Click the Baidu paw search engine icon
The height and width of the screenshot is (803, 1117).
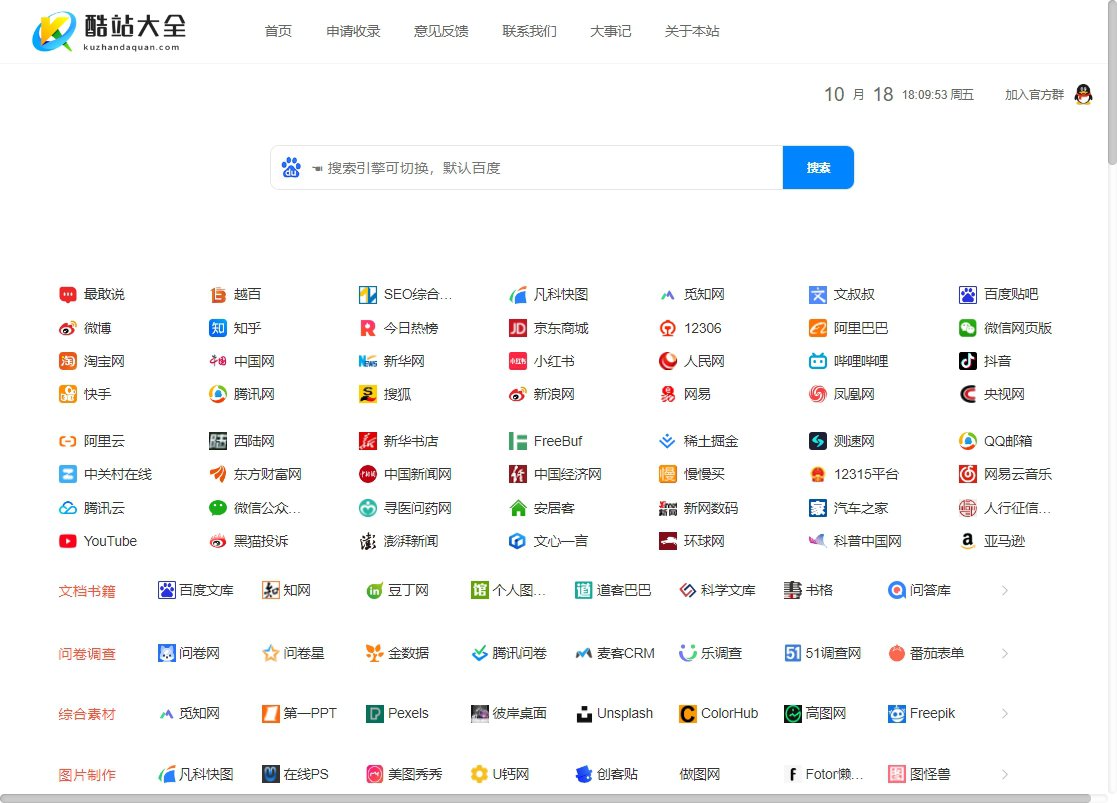click(x=291, y=167)
